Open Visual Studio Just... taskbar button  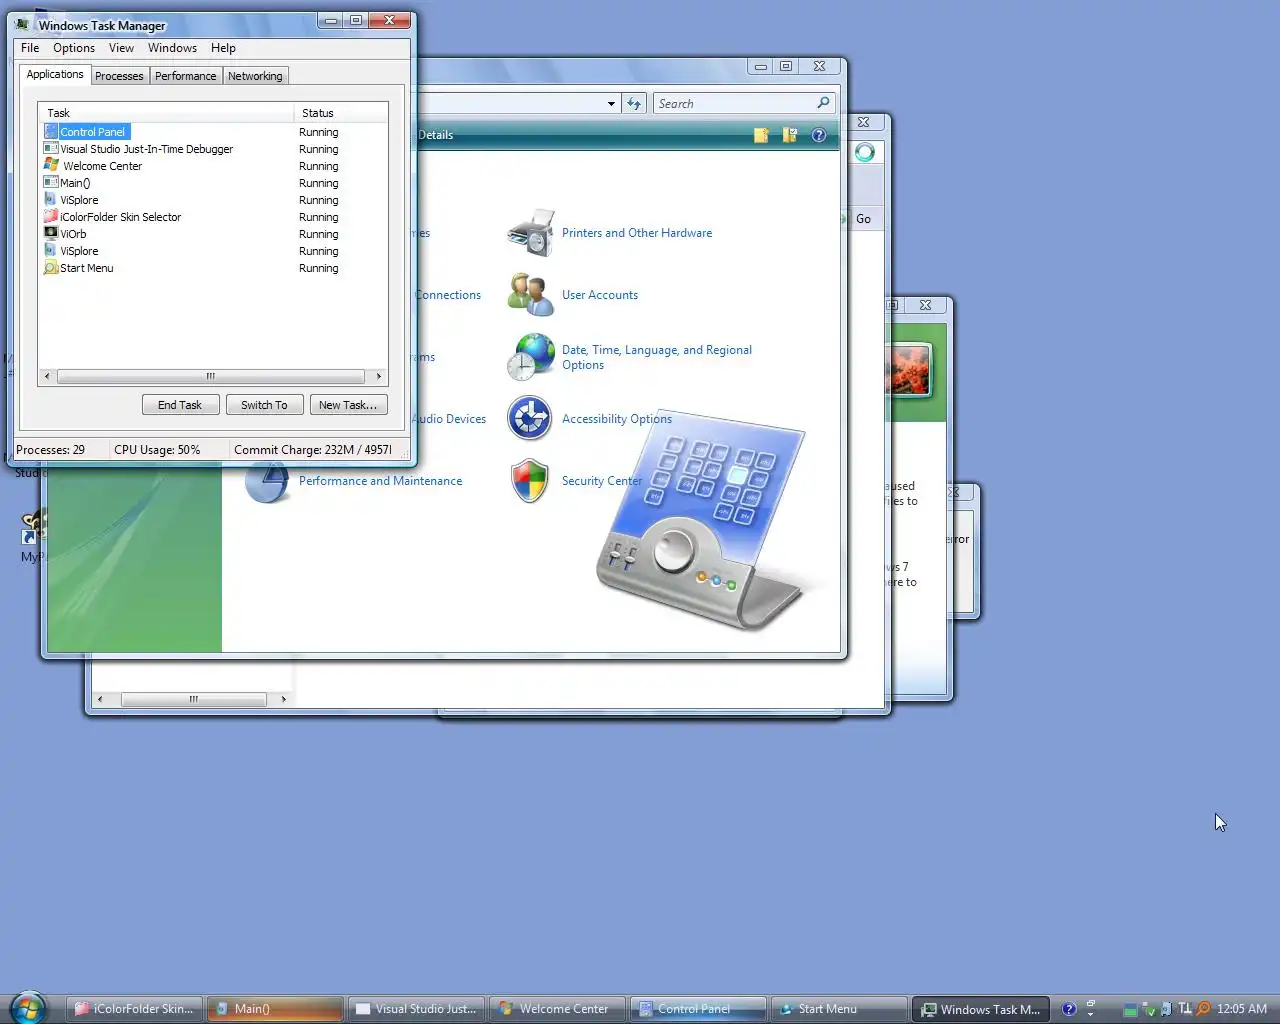click(x=416, y=1009)
